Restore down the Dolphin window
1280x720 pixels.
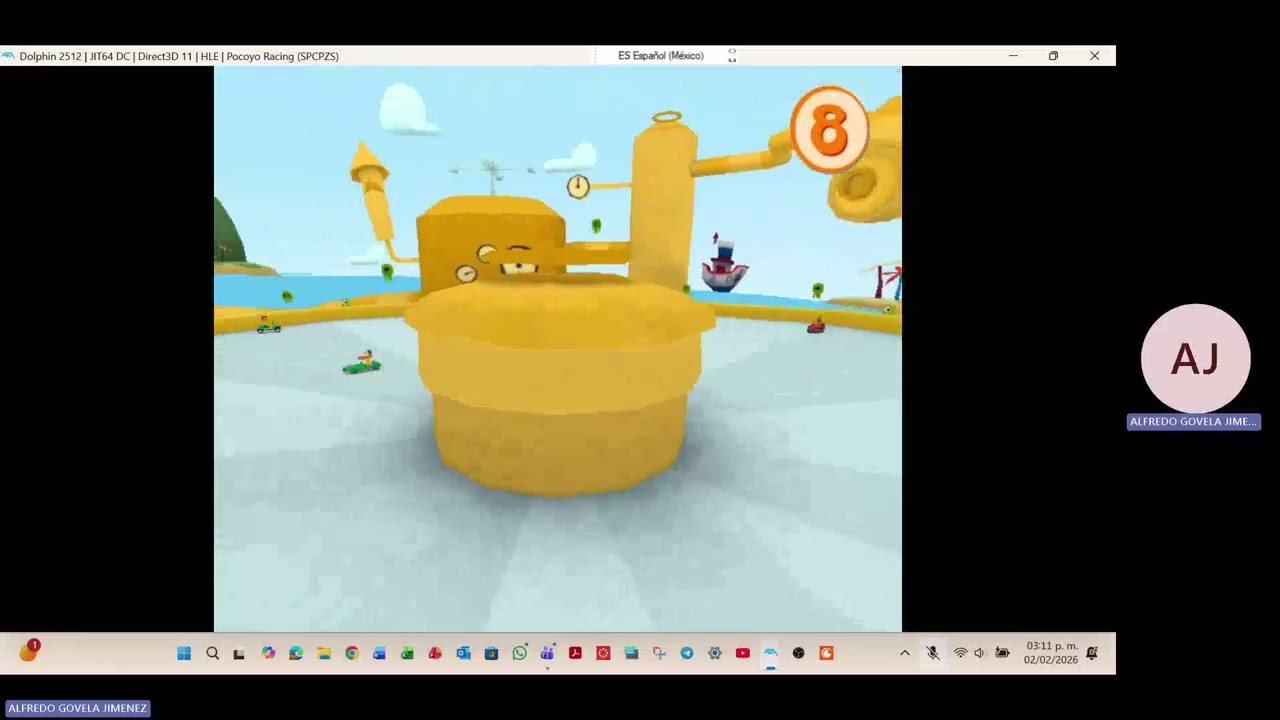click(x=1053, y=56)
